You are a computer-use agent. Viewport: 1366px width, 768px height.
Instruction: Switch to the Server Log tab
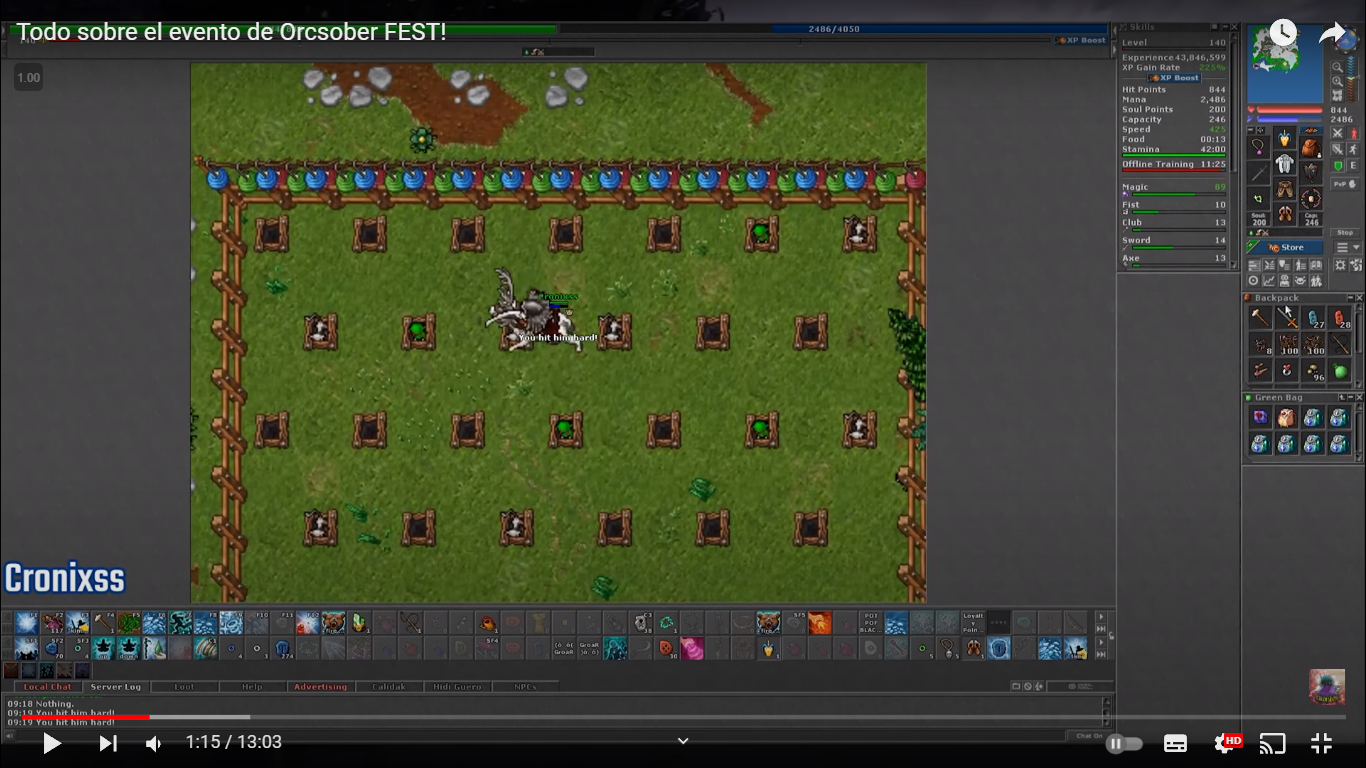[x=116, y=687]
